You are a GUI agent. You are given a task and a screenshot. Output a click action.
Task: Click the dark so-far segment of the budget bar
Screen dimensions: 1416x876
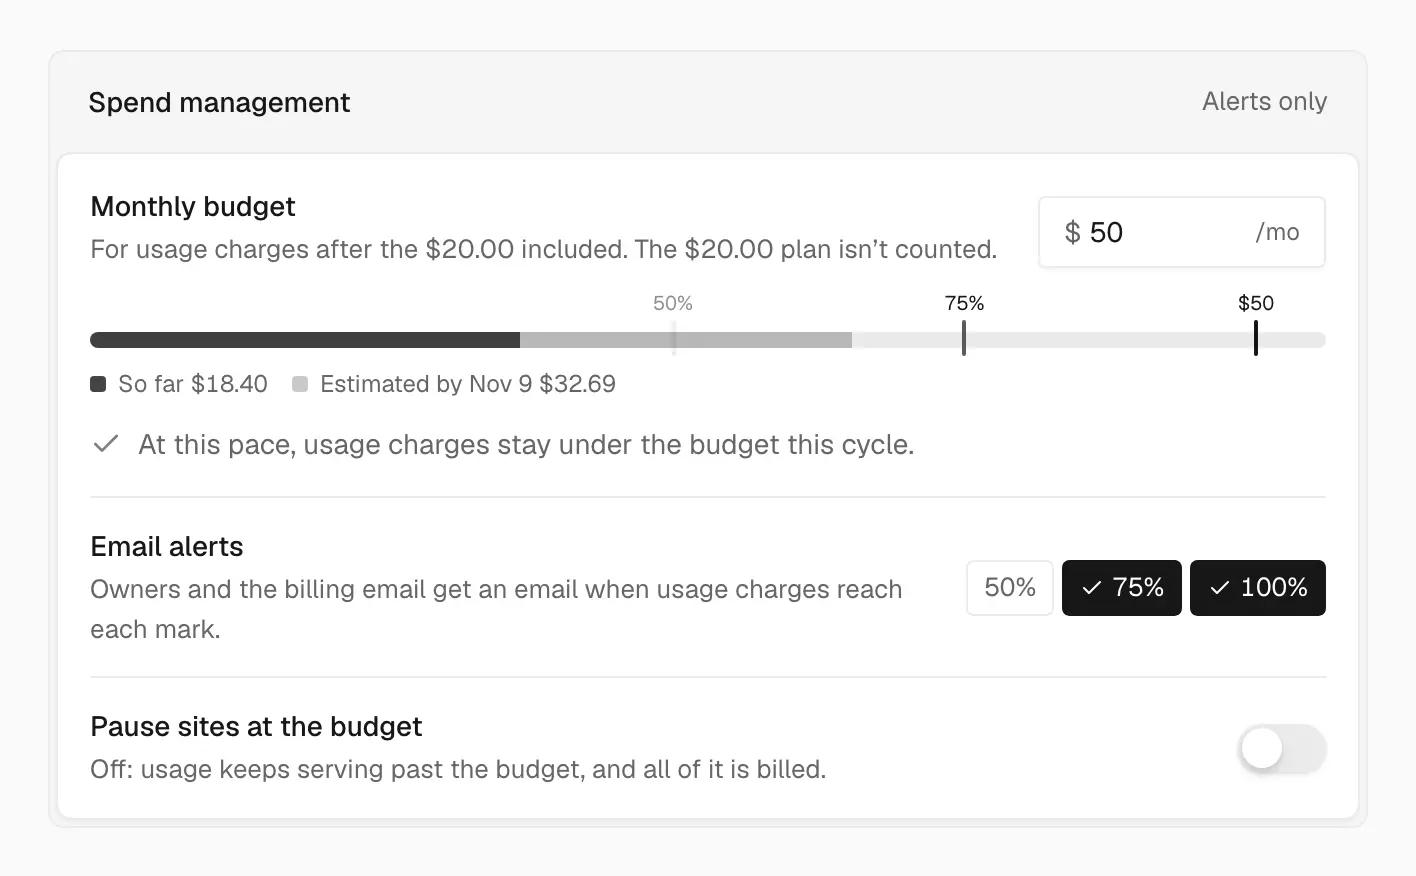pos(305,340)
